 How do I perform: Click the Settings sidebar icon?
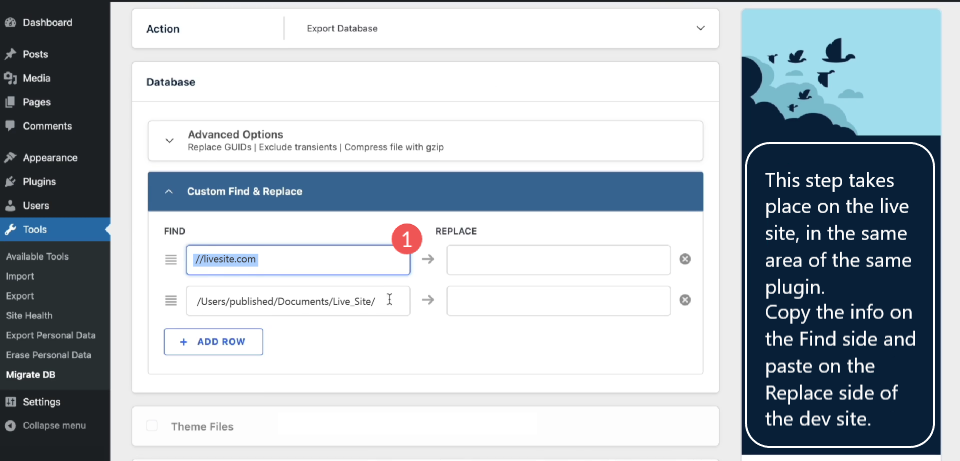click(10, 402)
